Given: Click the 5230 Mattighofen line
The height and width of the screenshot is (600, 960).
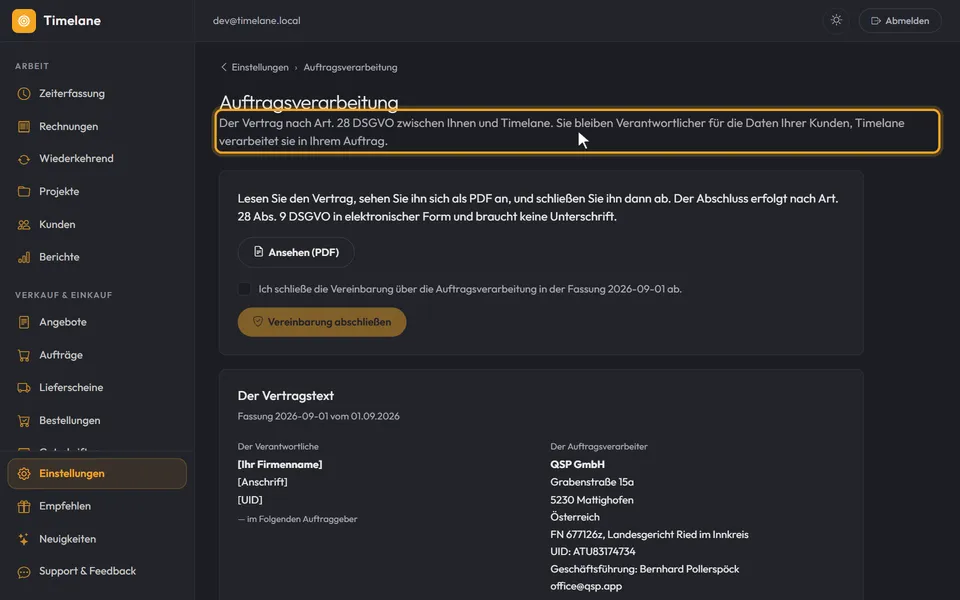Looking at the screenshot, I should tap(592, 500).
